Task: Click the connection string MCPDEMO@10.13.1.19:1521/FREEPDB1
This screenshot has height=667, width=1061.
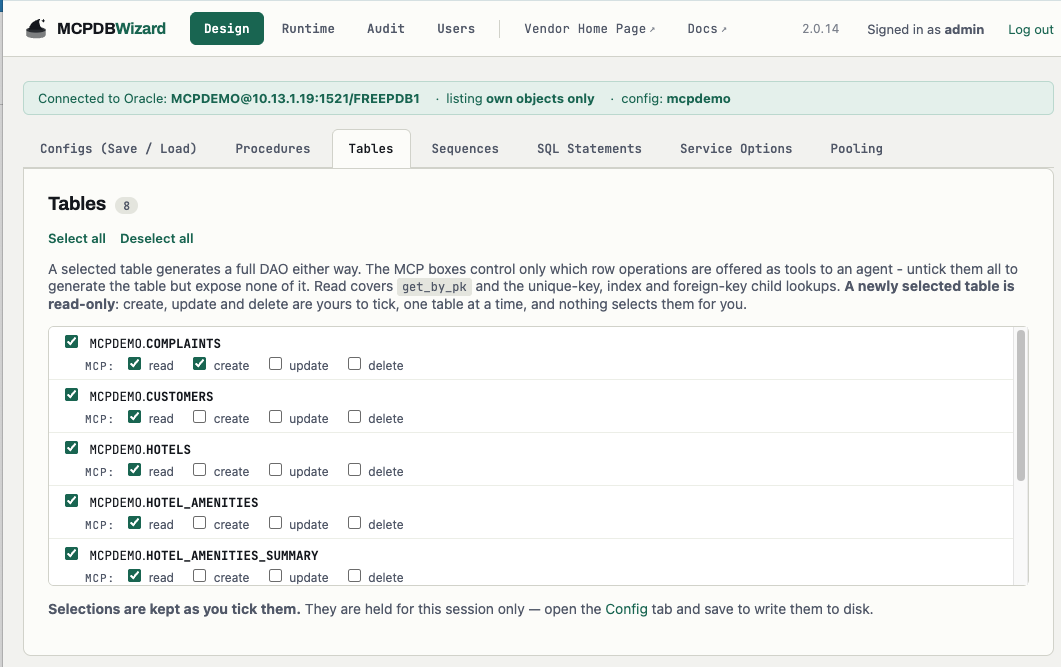Action: (295, 98)
